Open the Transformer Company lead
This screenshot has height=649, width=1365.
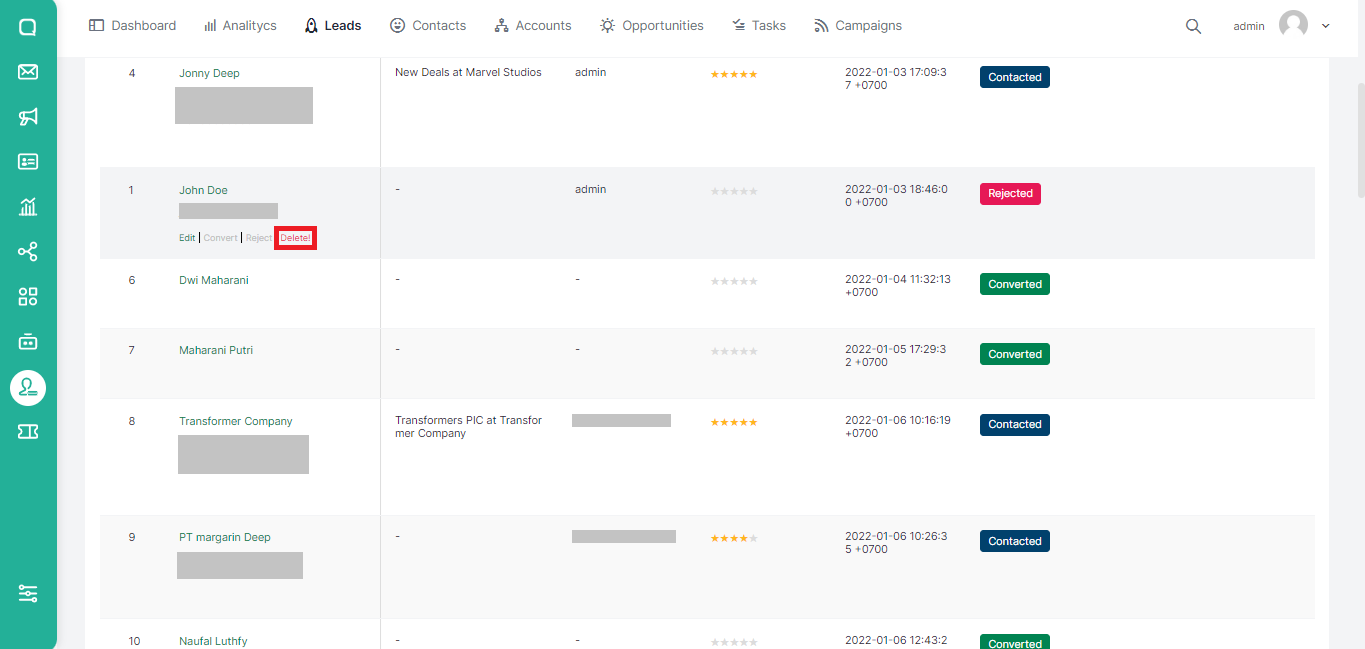[236, 421]
